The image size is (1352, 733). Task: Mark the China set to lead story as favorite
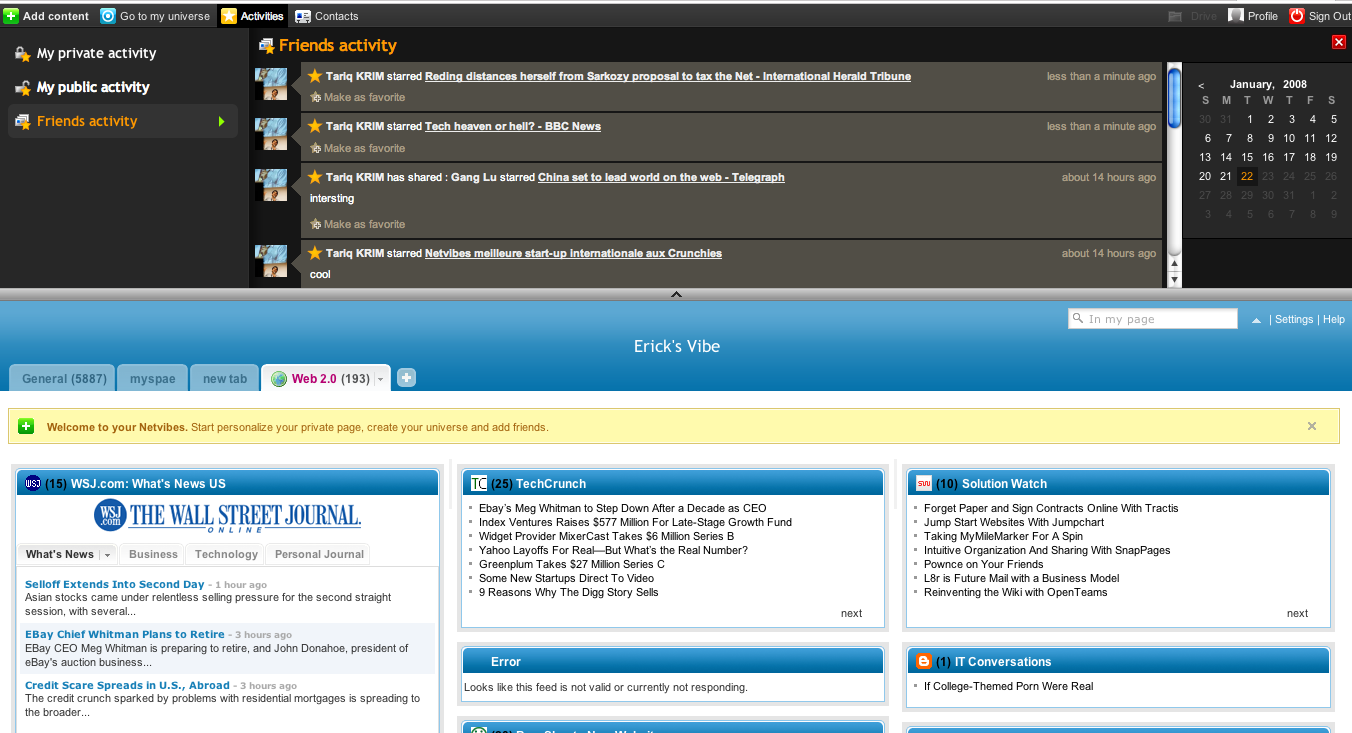[x=358, y=224]
